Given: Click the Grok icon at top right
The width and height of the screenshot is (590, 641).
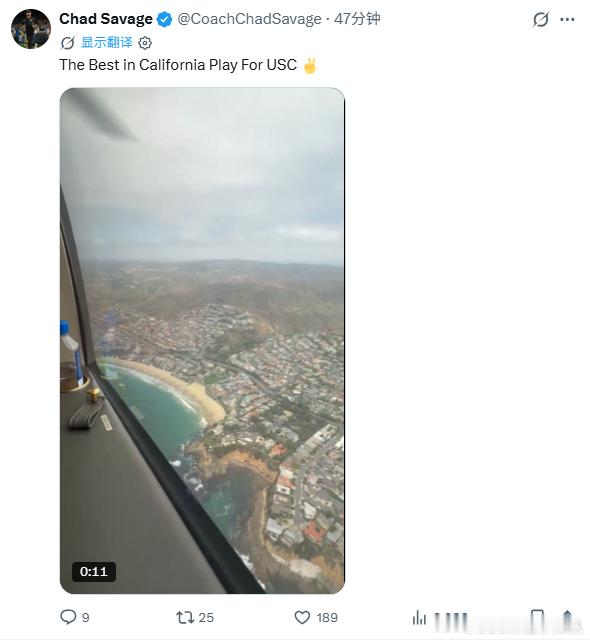Looking at the screenshot, I should point(541,19).
